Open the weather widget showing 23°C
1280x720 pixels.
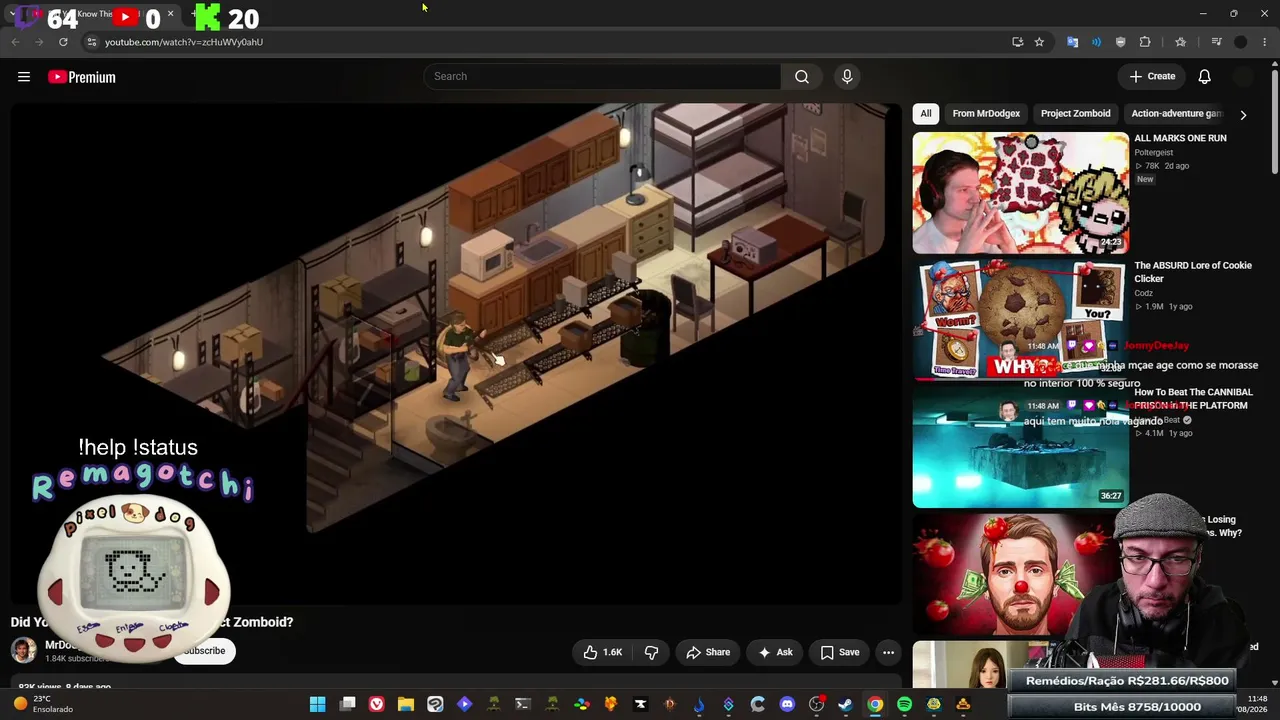[44, 704]
